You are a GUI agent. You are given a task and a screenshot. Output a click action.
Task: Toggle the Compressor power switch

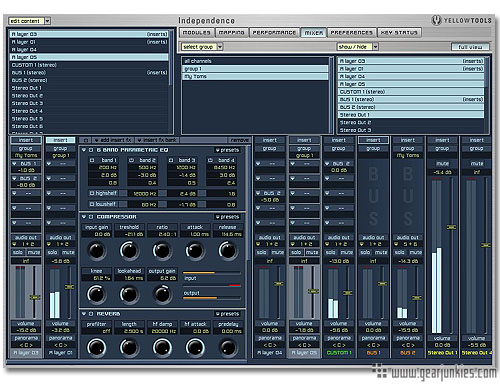(x=91, y=217)
